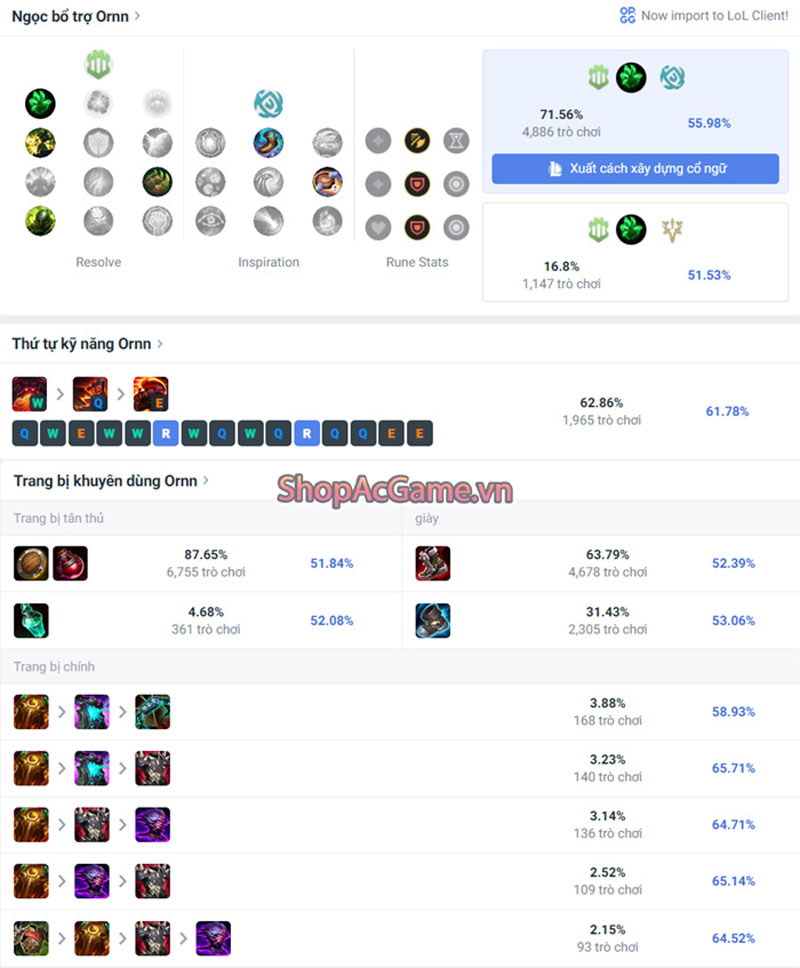Viewport: 800px width, 968px height.
Task: Expand the Thứ tự kỹ năng Ornn chevron
Action: coord(160,343)
